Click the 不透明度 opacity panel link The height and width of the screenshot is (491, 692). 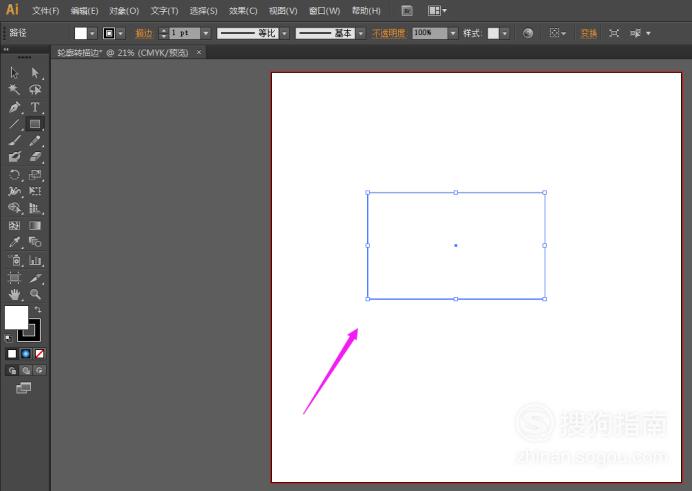pyautogui.click(x=389, y=33)
